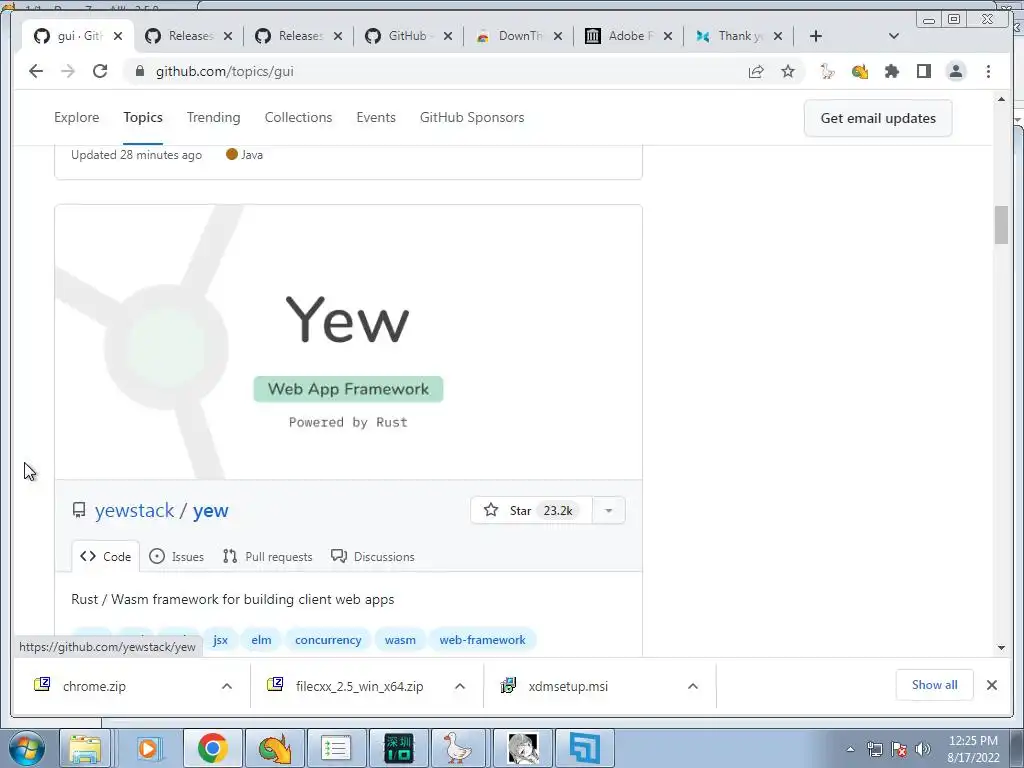Open Windows Explorer from the taskbar
The width and height of the screenshot is (1024, 768).
[x=86, y=748]
